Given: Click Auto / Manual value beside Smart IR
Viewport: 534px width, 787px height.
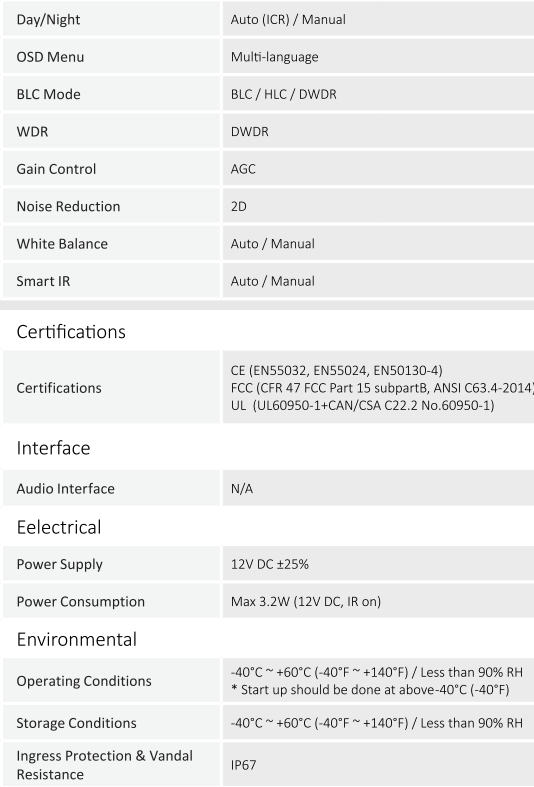Looking at the screenshot, I should (273, 281).
